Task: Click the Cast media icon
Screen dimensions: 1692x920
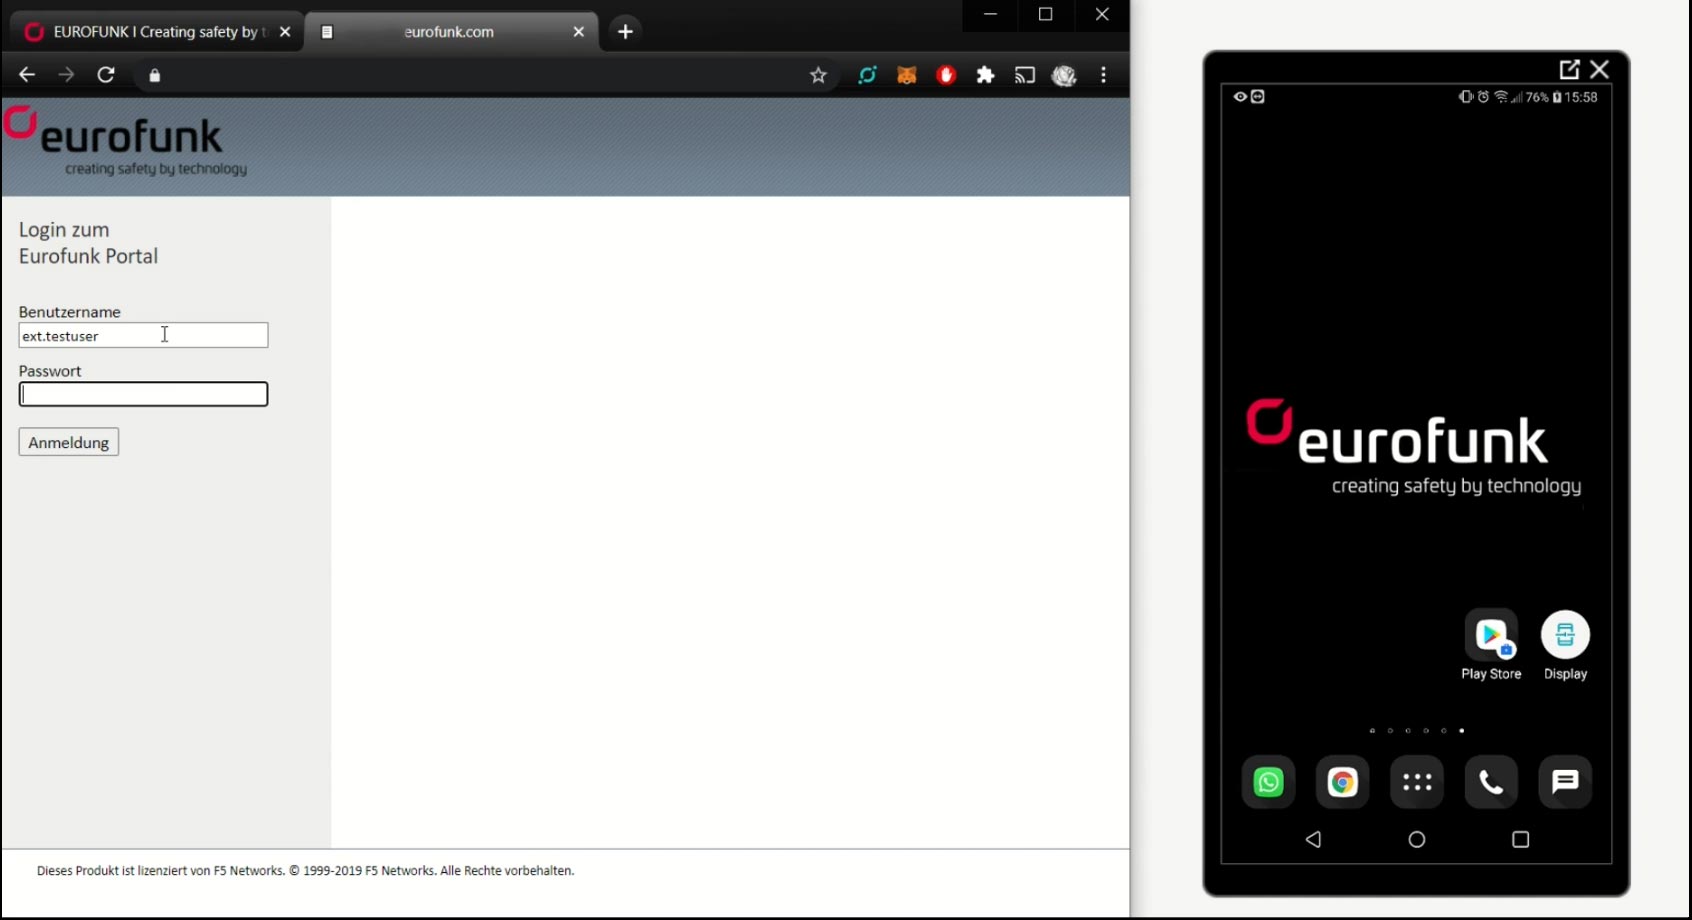Action: point(1025,75)
